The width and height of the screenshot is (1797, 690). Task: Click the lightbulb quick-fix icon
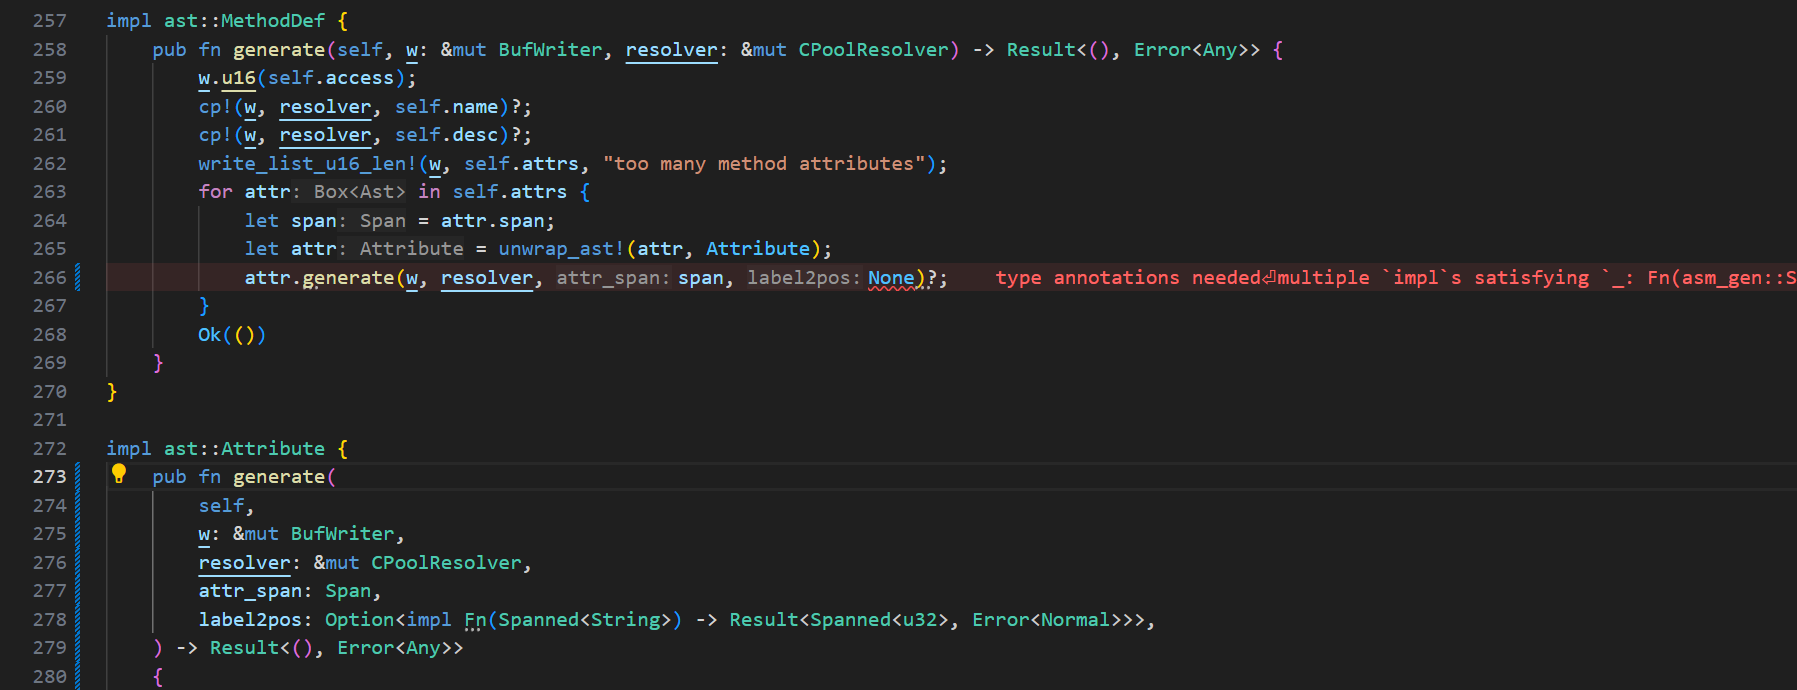(119, 474)
